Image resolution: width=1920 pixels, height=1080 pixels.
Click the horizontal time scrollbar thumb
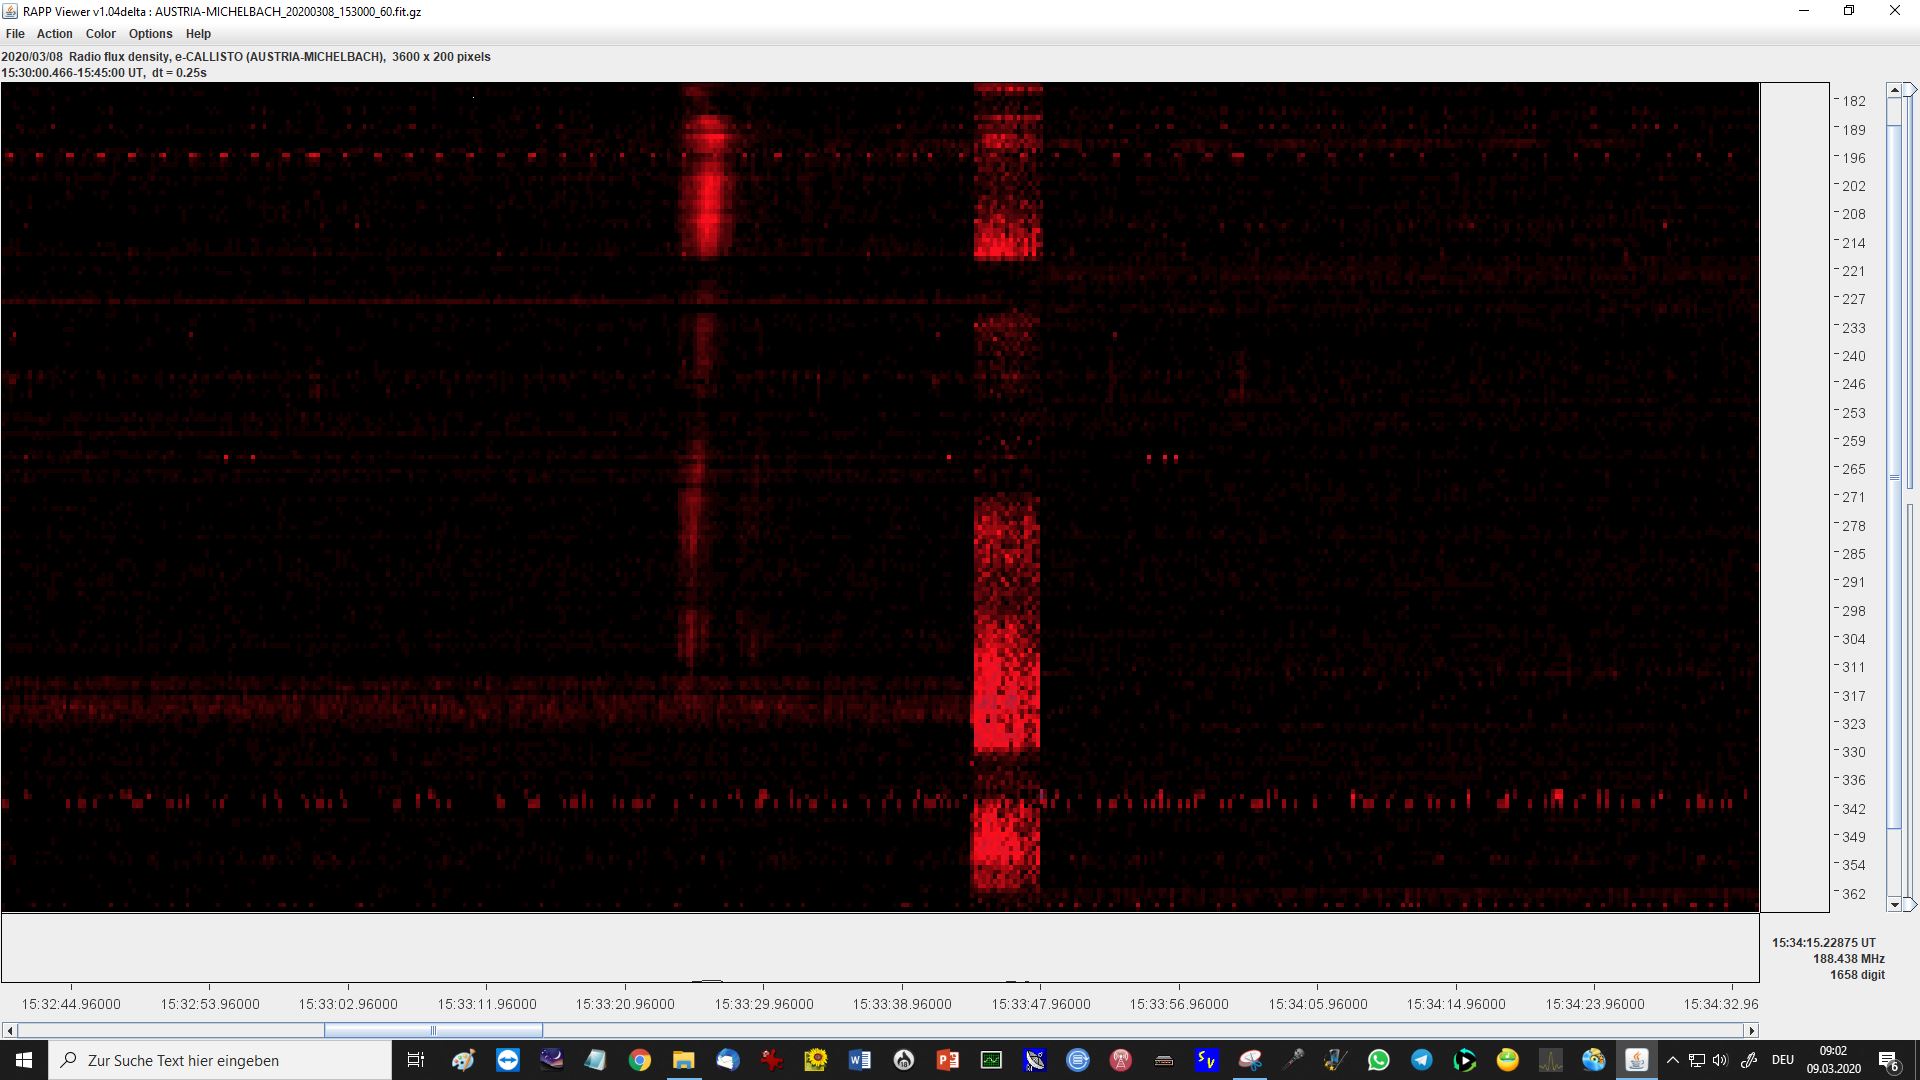[433, 1030]
